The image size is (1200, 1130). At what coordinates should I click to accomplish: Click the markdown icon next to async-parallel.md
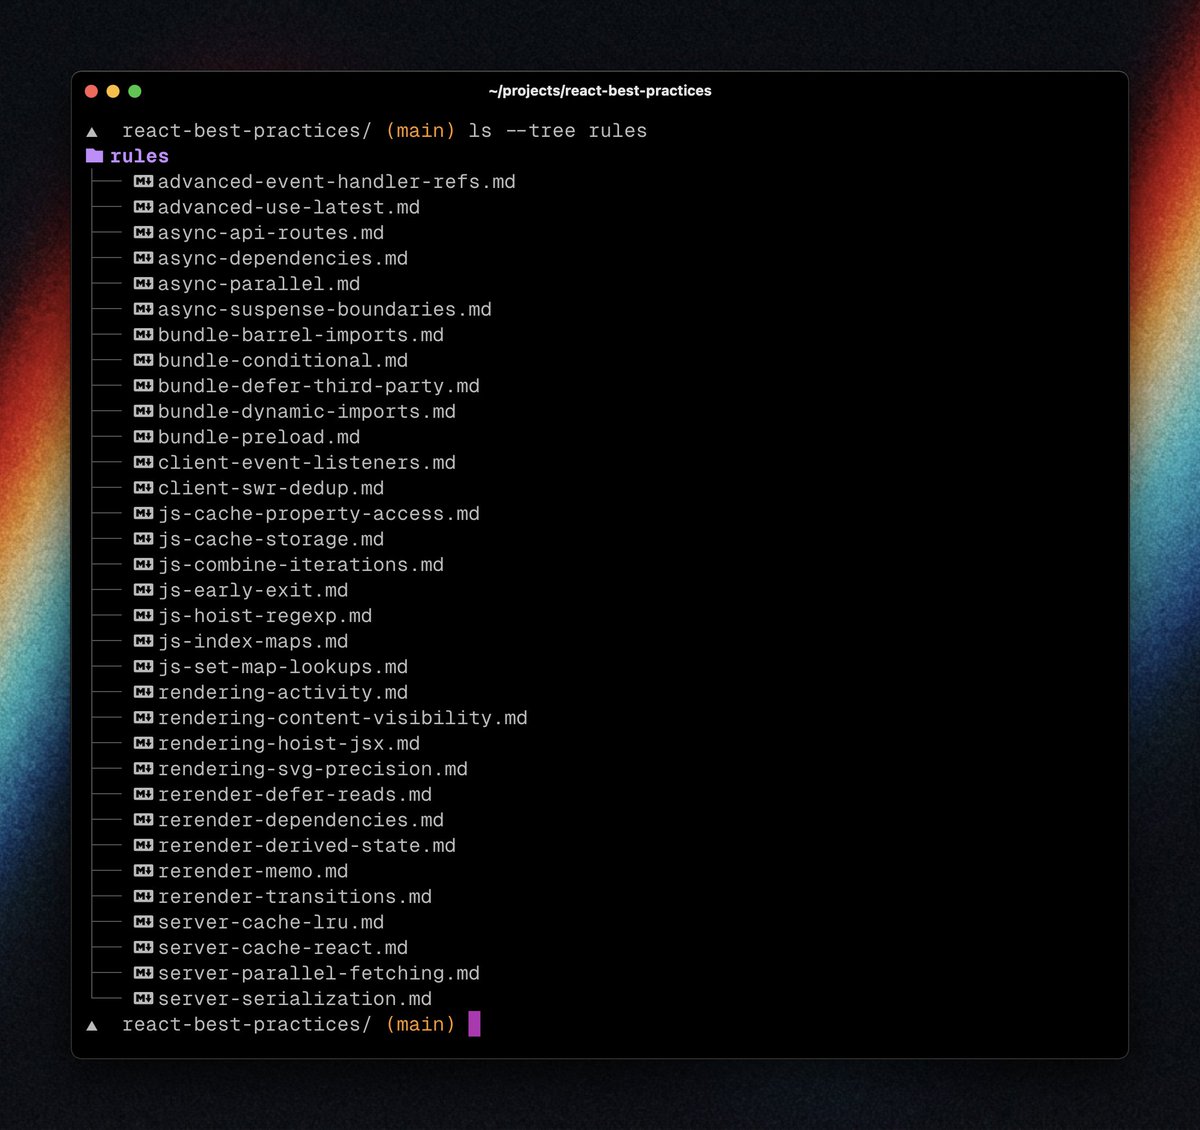point(143,283)
